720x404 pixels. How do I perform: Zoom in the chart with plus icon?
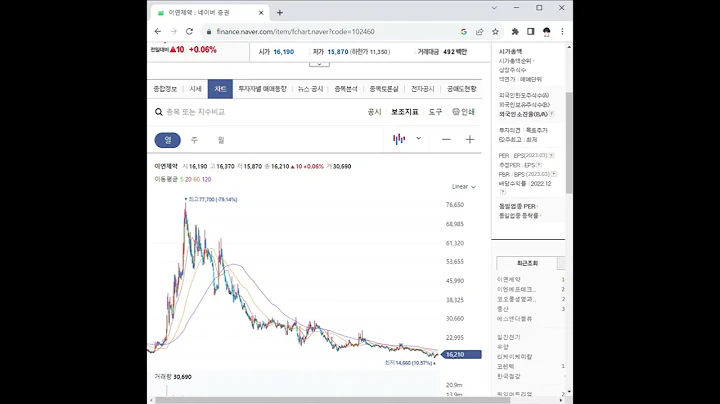click(470, 140)
